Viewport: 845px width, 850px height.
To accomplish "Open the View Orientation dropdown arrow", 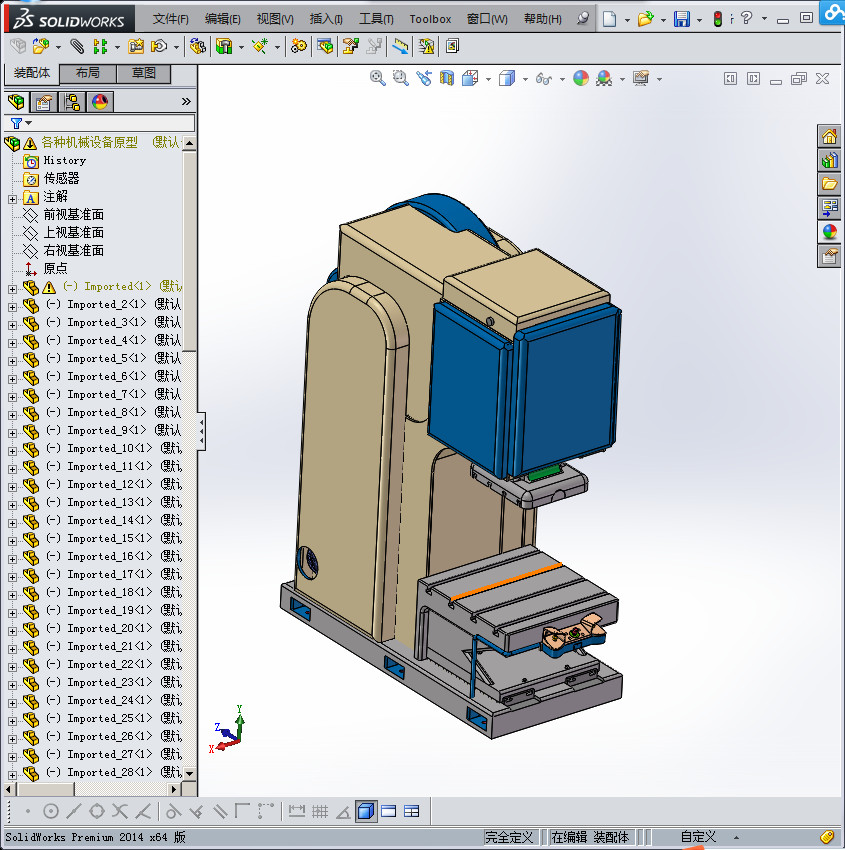I will (x=488, y=79).
